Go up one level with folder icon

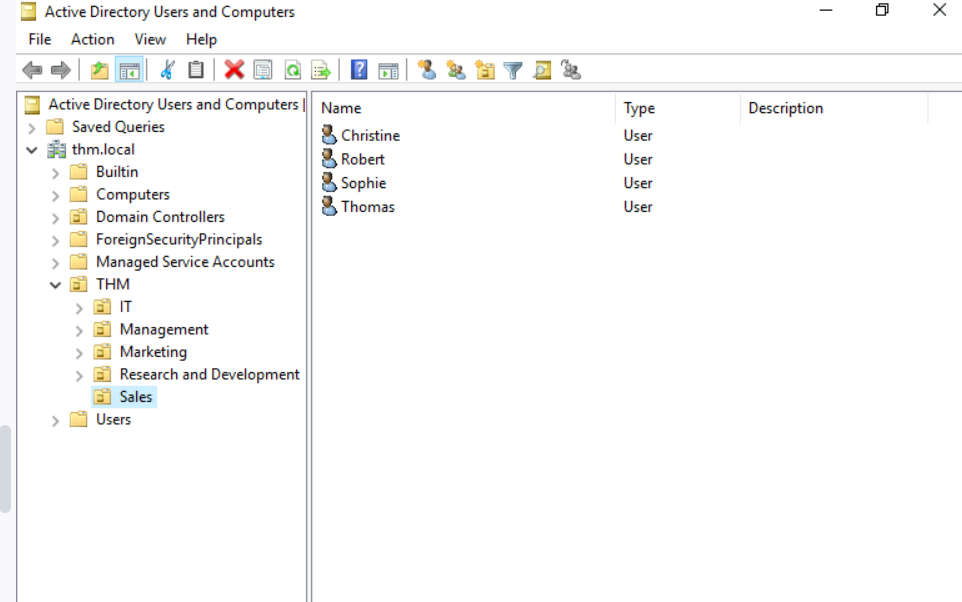tap(99, 70)
